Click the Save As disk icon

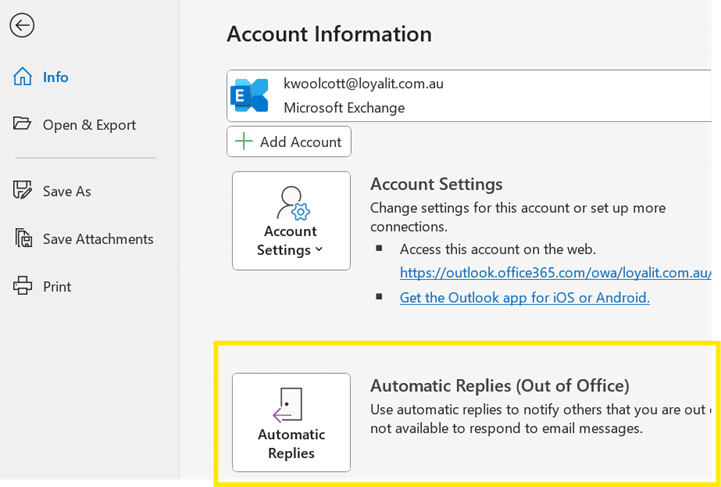[x=22, y=190]
